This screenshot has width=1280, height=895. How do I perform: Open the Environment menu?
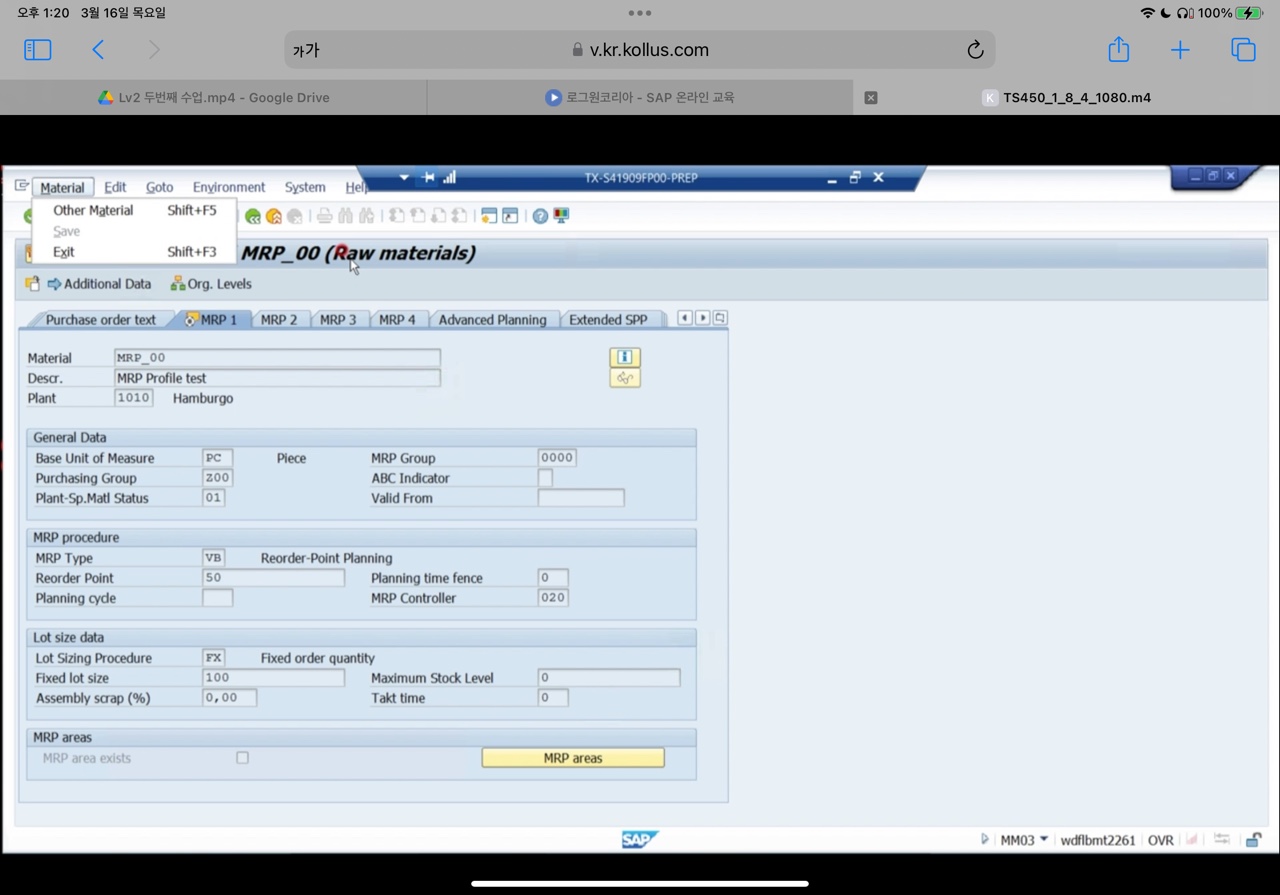tap(229, 187)
